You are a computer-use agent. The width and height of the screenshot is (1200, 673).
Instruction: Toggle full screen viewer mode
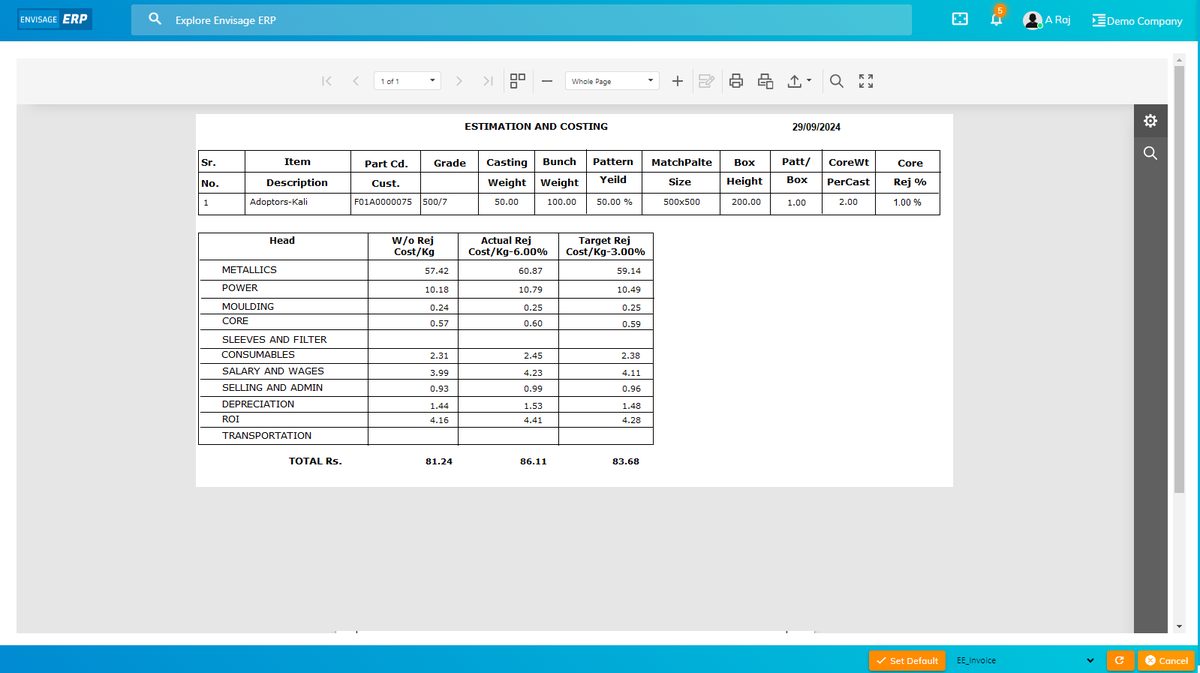(x=866, y=81)
